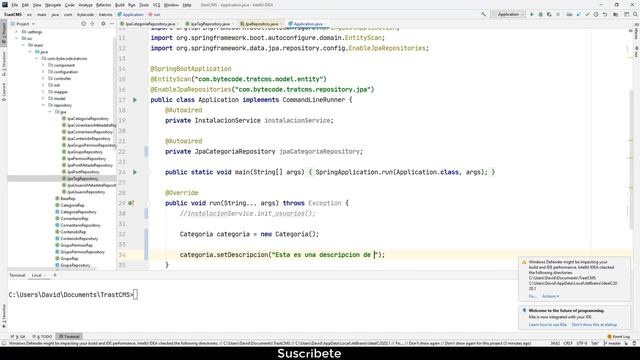Click run gutter icon beside main method
640x360 pixels.
[x=135, y=172]
